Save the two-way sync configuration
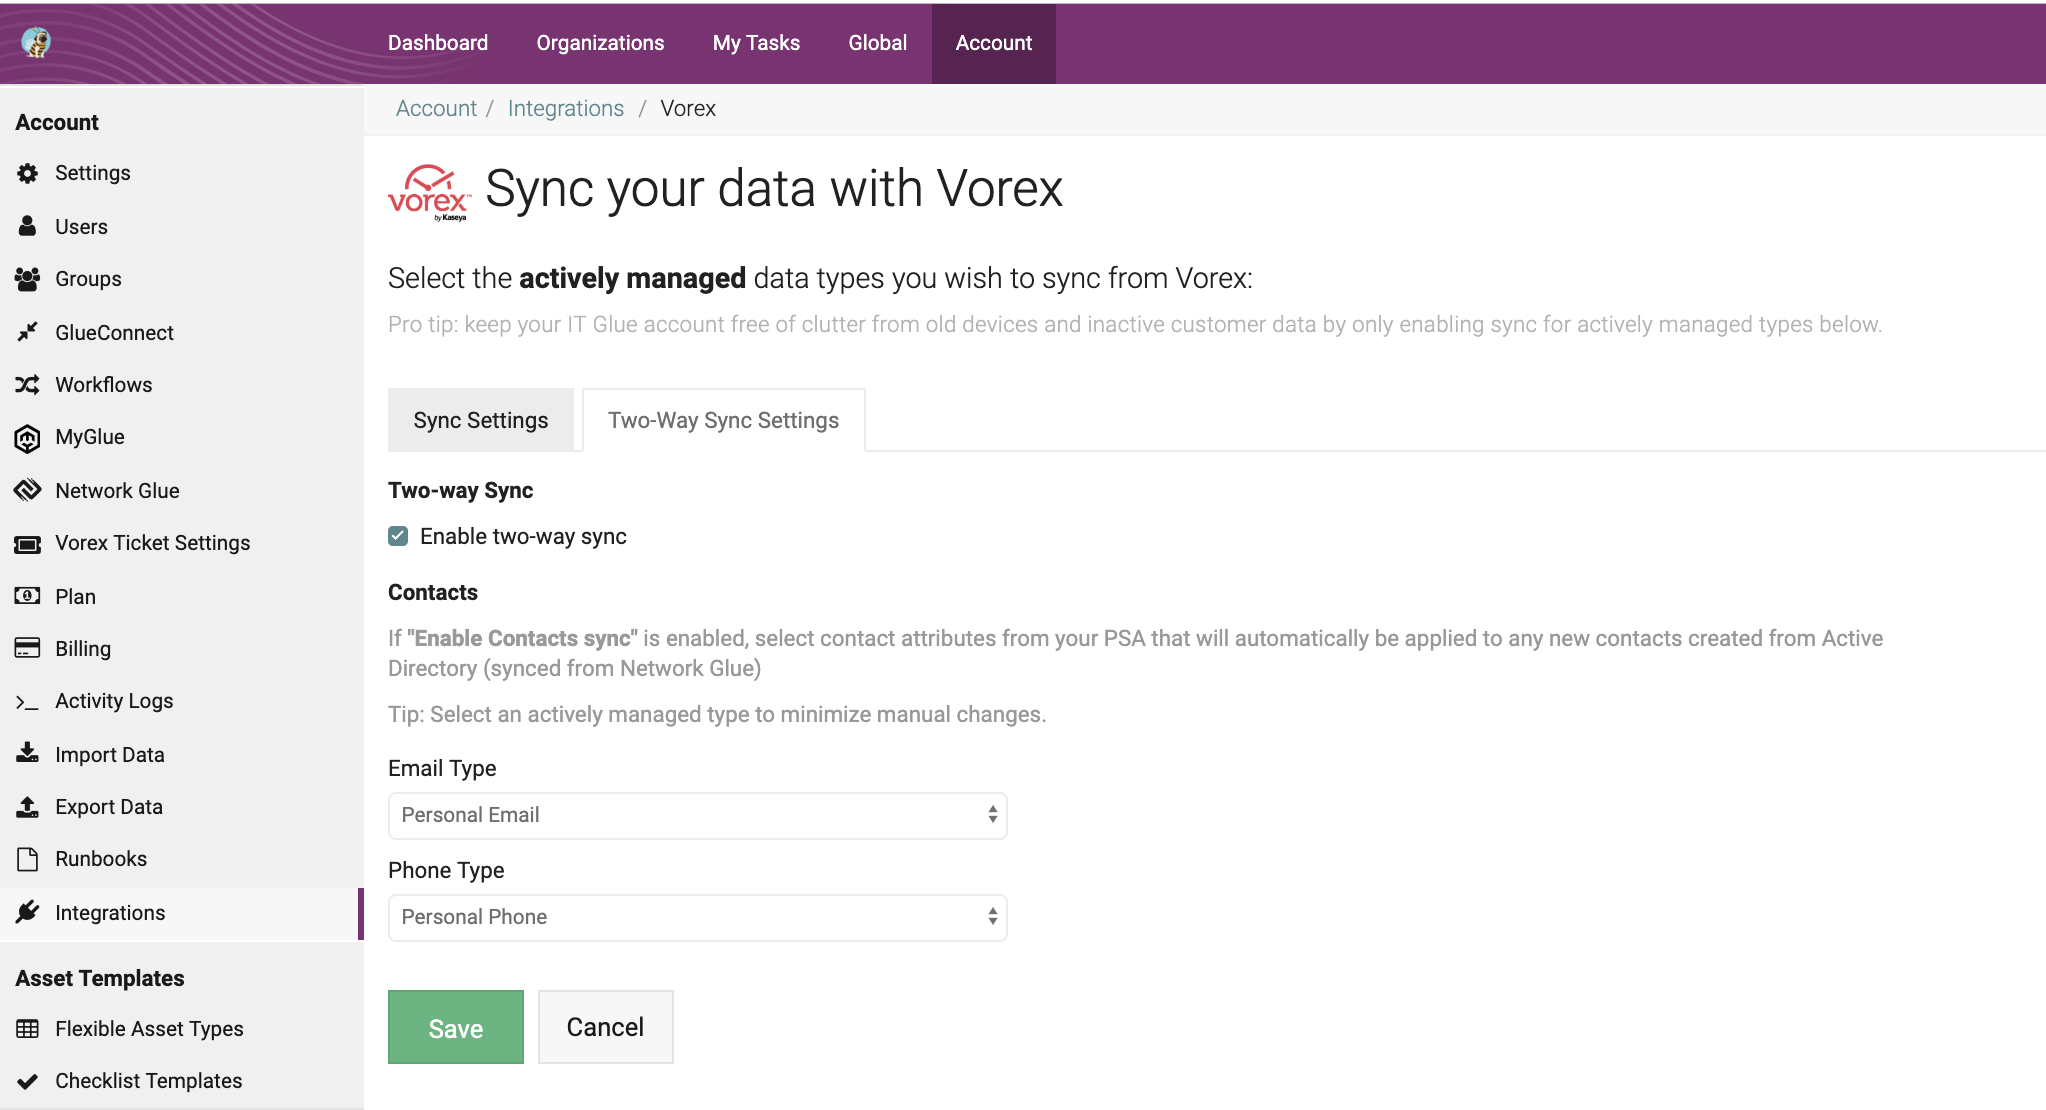Viewport: 2046px width, 1110px height. [455, 1025]
